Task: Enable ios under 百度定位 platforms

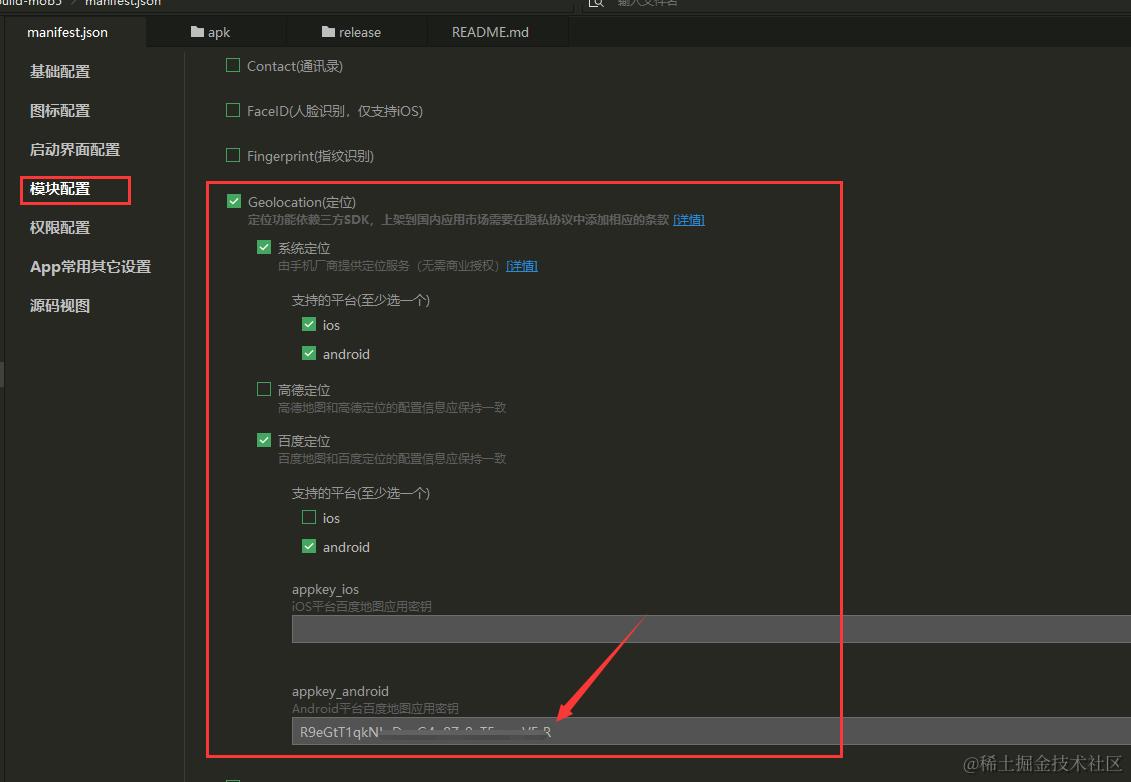Action: click(x=309, y=517)
